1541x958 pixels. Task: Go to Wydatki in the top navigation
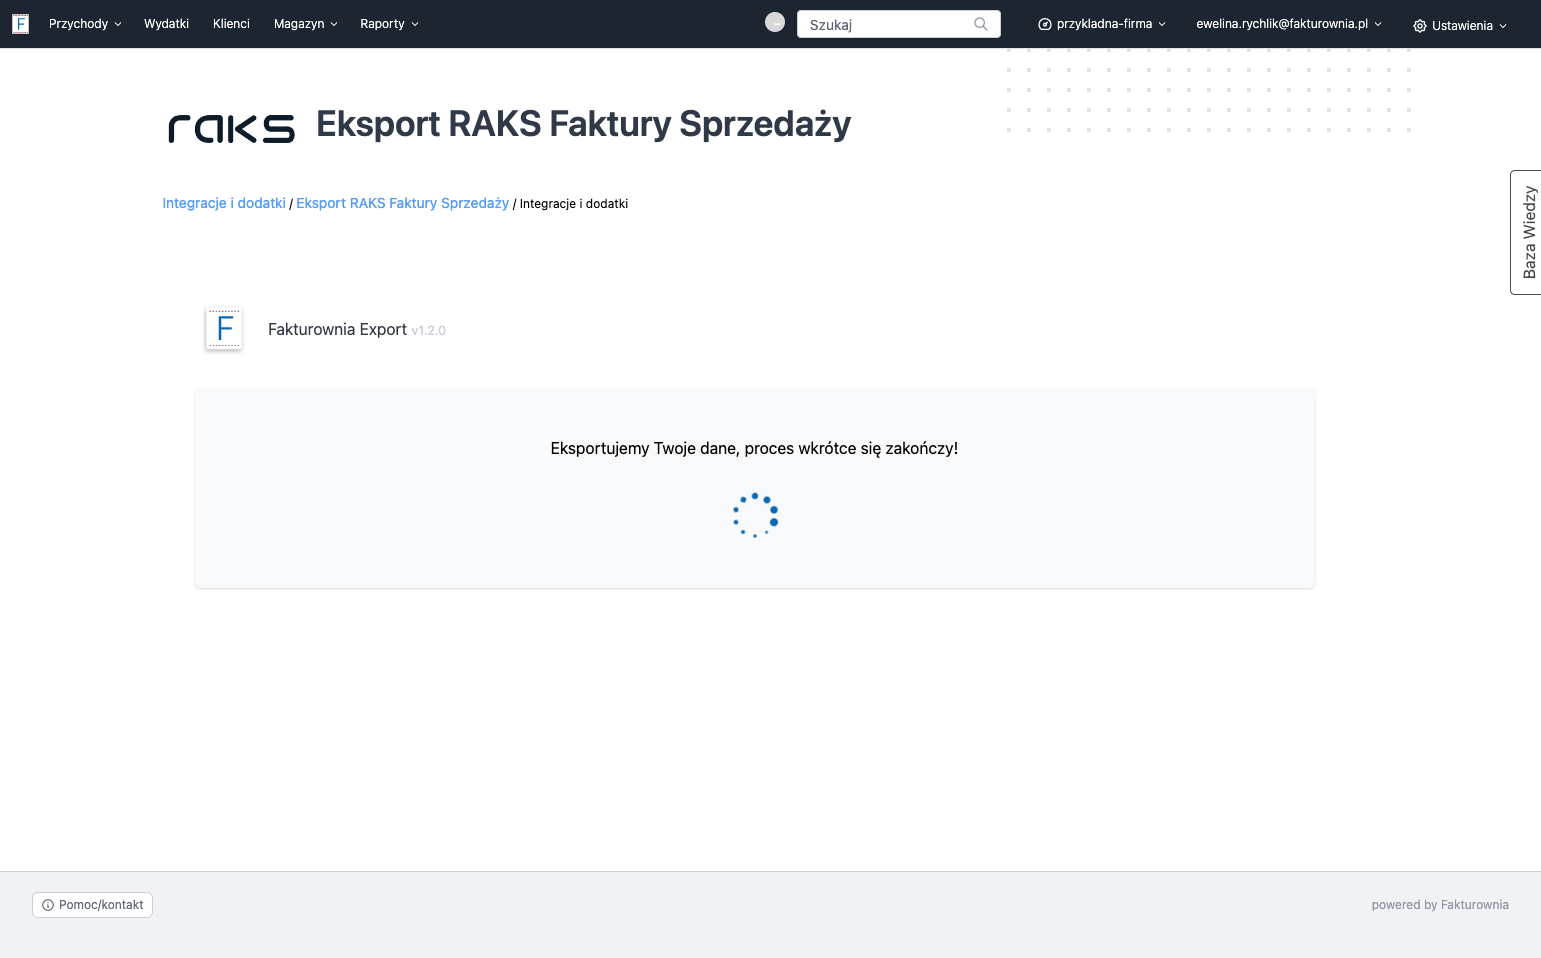[x=166, y=24]
